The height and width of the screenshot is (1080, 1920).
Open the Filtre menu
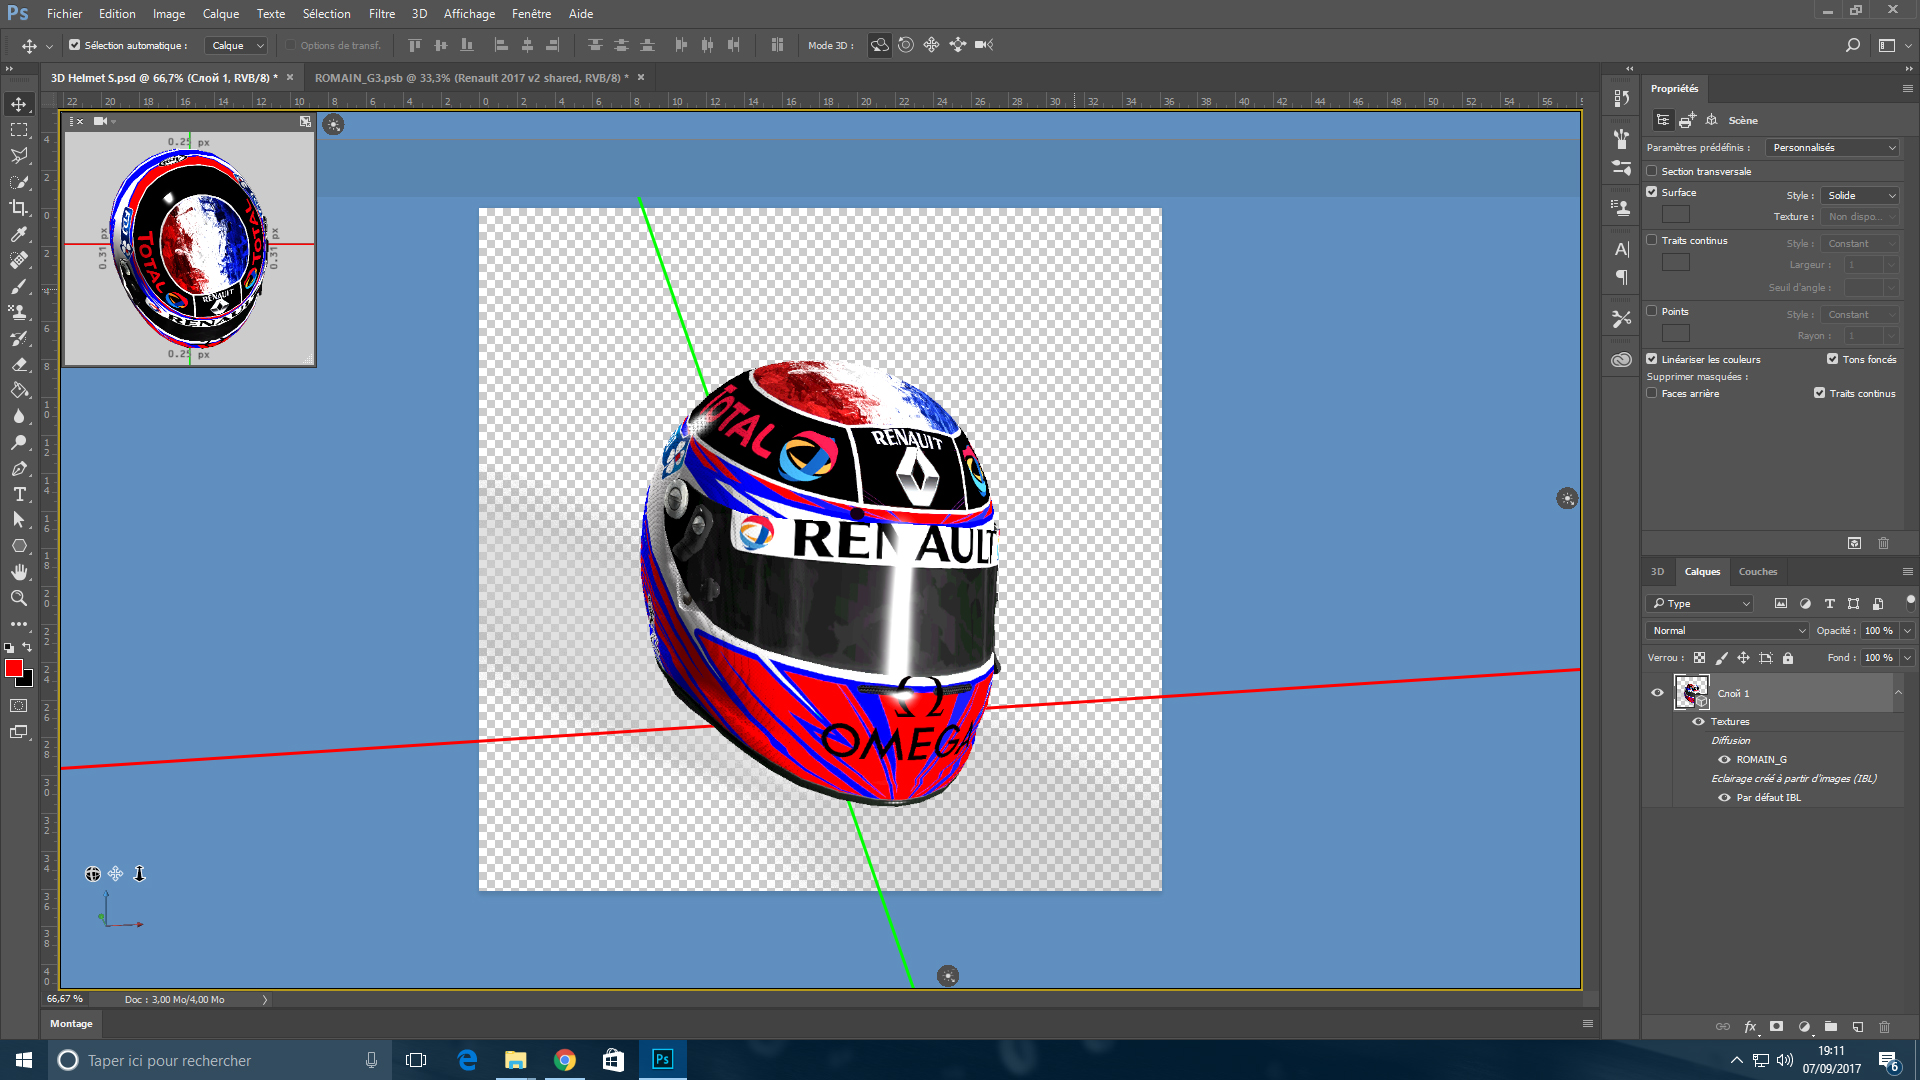[382, 14]
